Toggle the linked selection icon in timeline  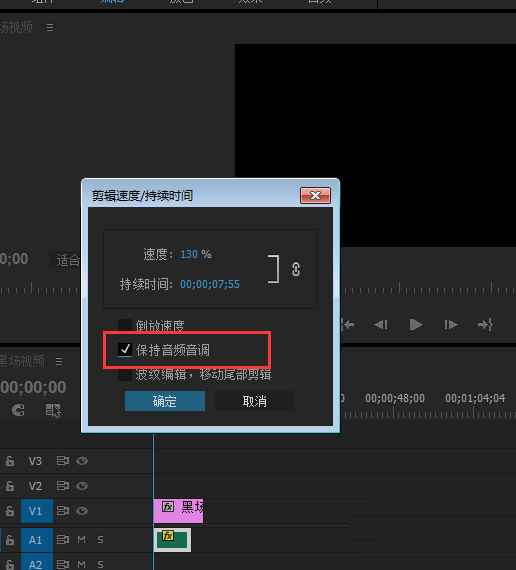tap(53, 410)
